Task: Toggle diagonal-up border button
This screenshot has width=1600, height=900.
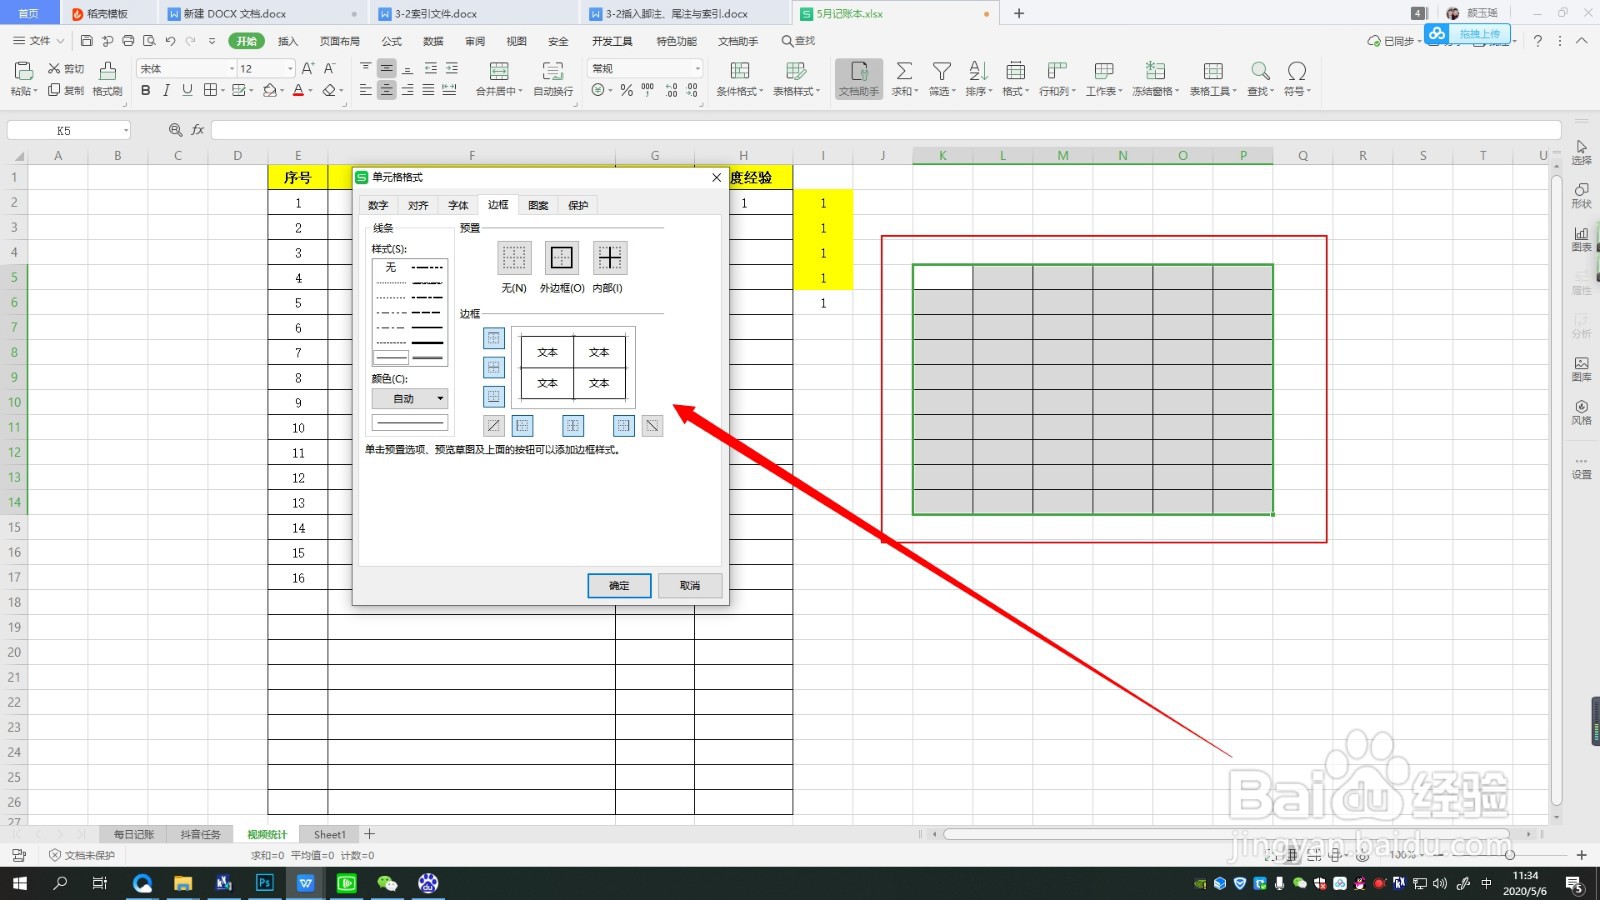Action: click(493, 426)
